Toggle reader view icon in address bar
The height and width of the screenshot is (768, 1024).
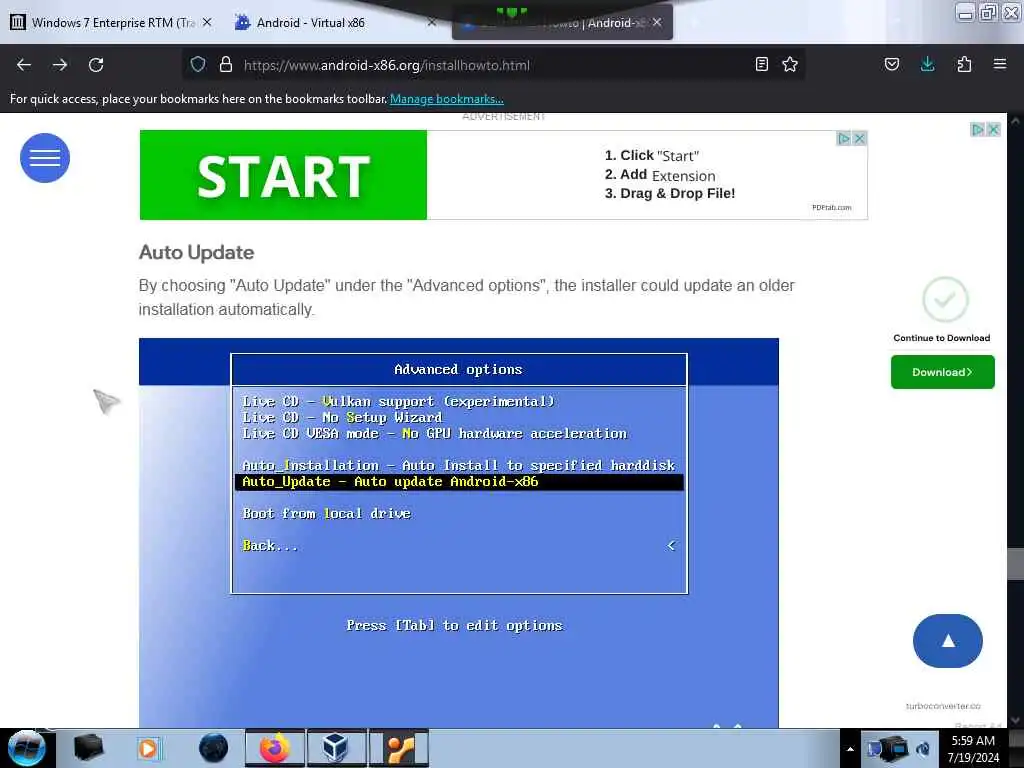761,64
